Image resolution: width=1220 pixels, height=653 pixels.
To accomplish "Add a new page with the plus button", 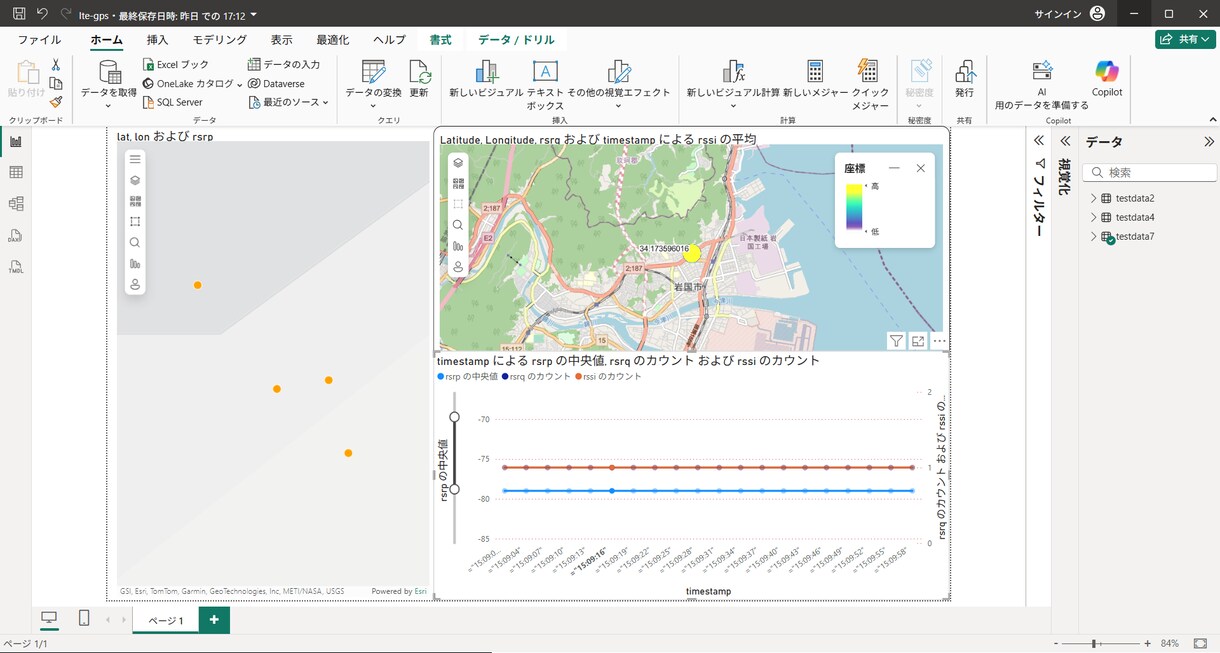I will tap(214, 619).
